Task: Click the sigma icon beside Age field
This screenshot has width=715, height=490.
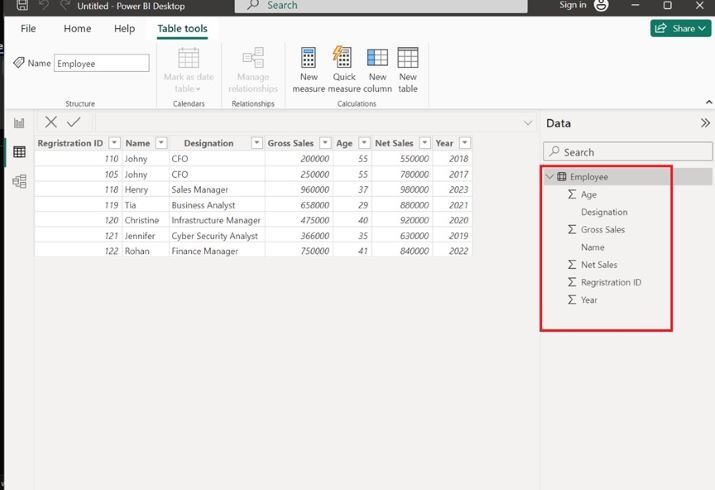Action: [572, 195]
